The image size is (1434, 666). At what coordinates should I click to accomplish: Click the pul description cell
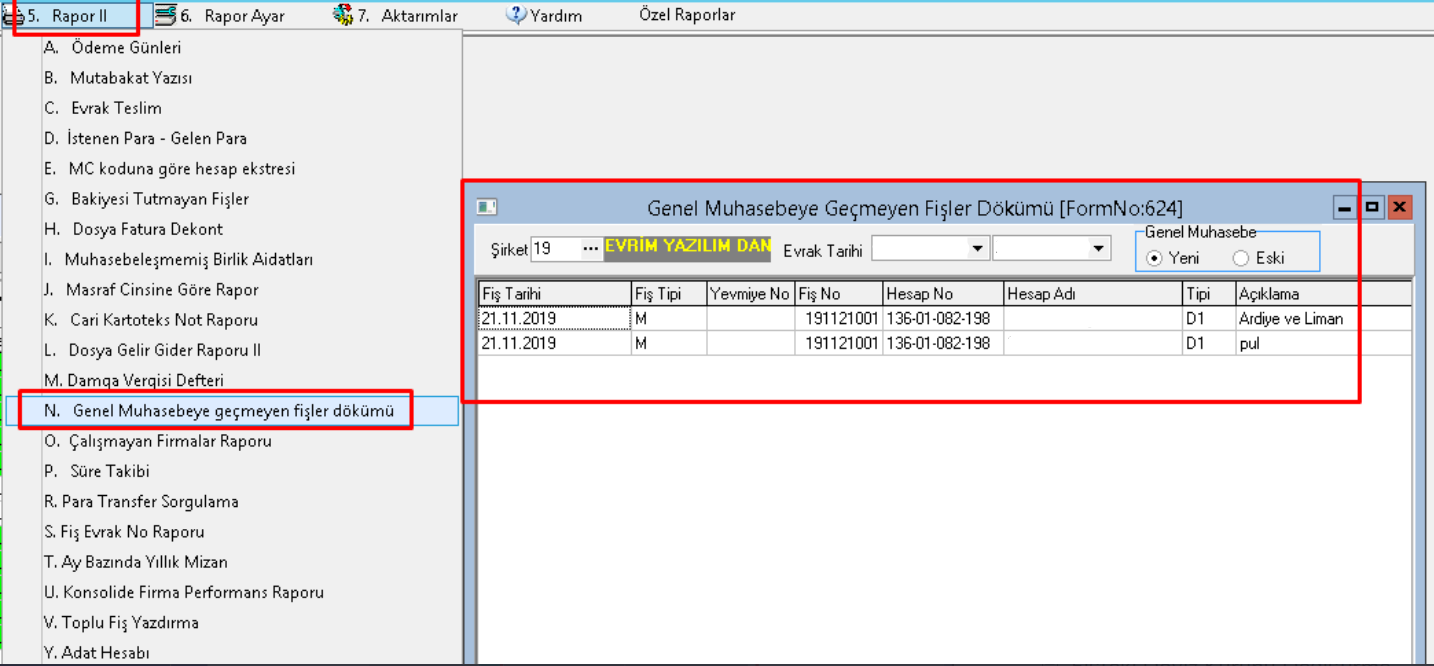1323,343
